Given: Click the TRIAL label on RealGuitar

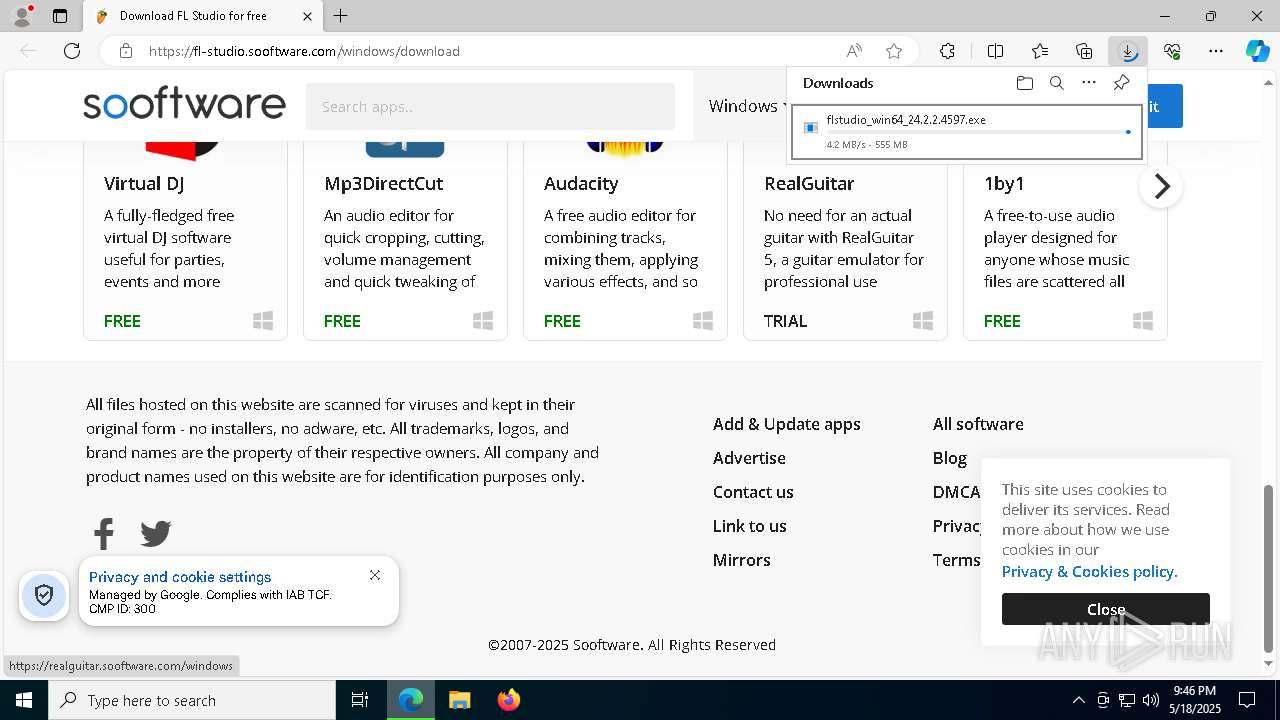Looking at the screenshot, I should click(785, 321).
